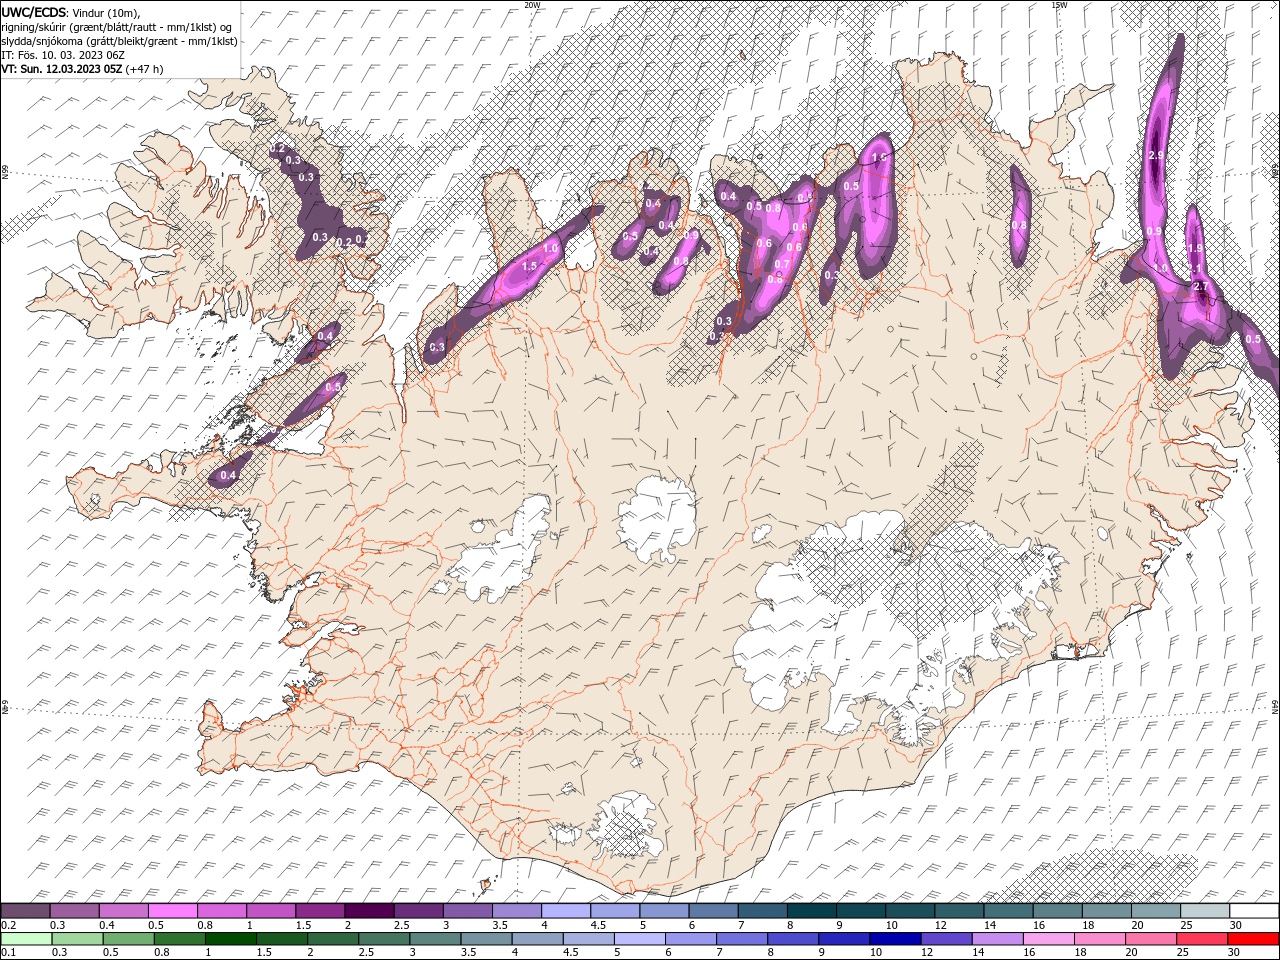Select the 'VT: Sun. 12.03.2023 05Z' valid time text
The width and height of the screenshot is (1280, 960).
click(61, 69)
